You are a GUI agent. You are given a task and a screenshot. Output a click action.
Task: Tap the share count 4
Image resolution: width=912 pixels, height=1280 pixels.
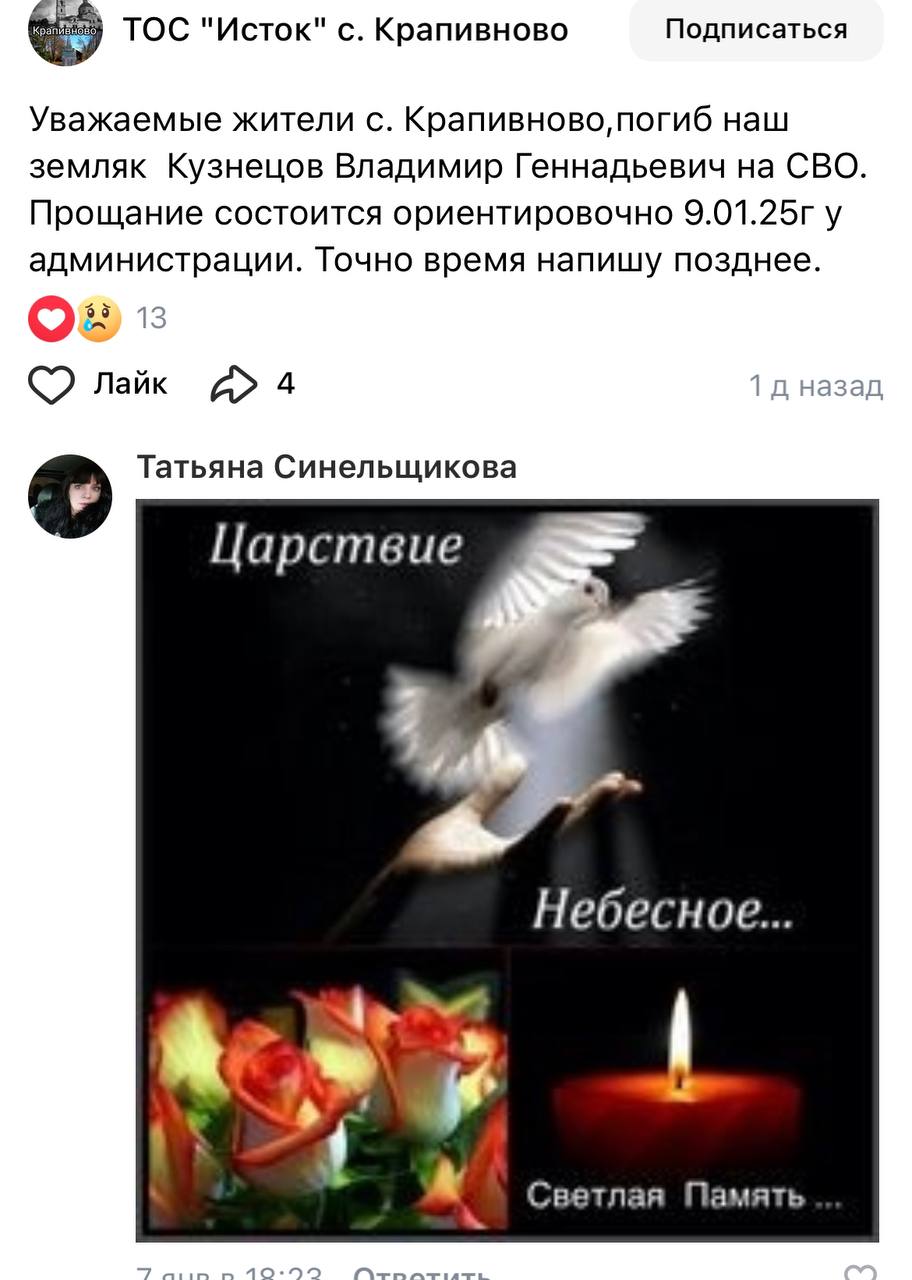pos(286,384)
